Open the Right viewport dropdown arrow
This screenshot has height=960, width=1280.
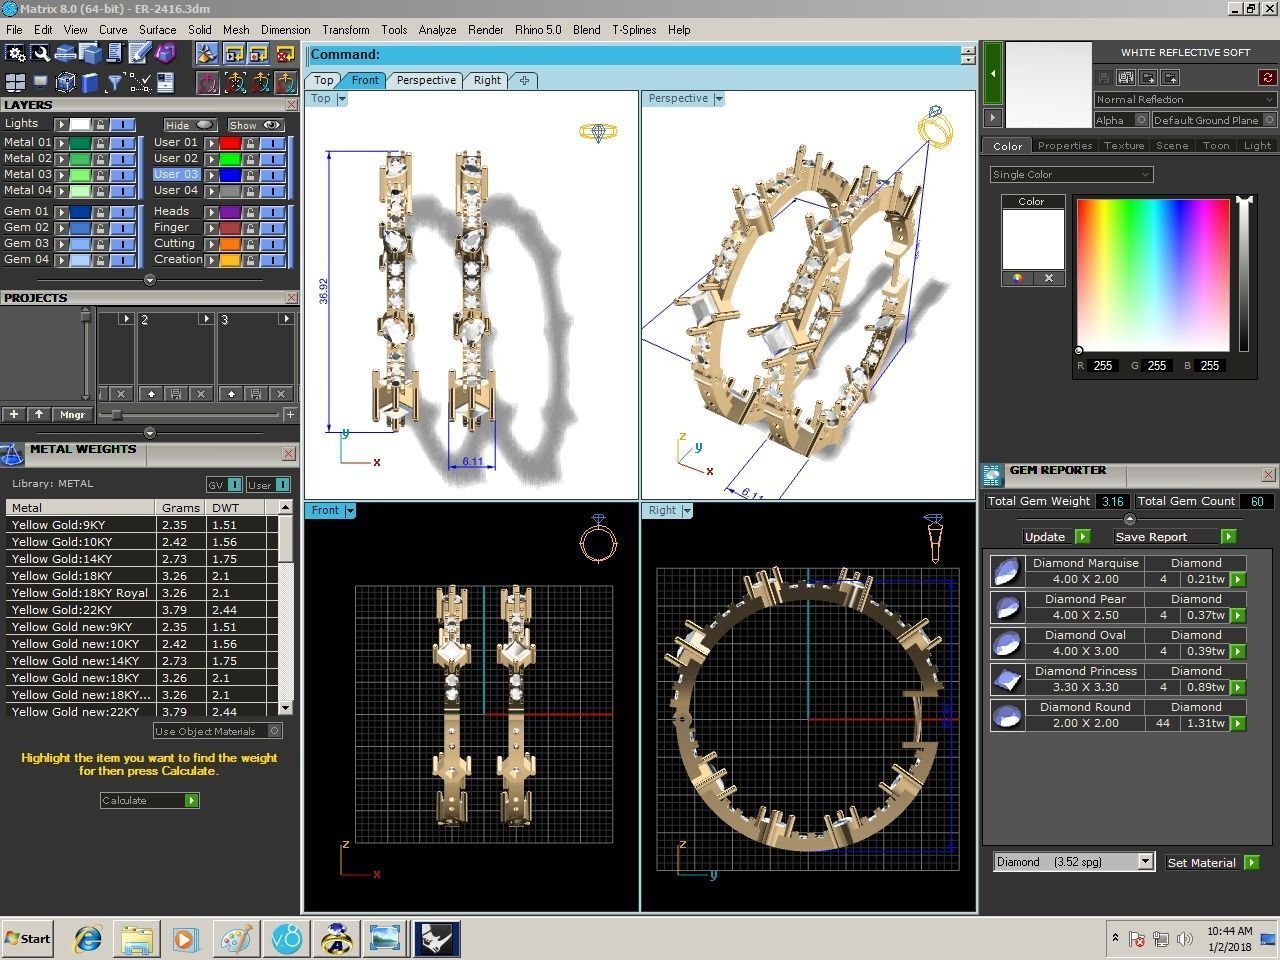click(687, 511)
